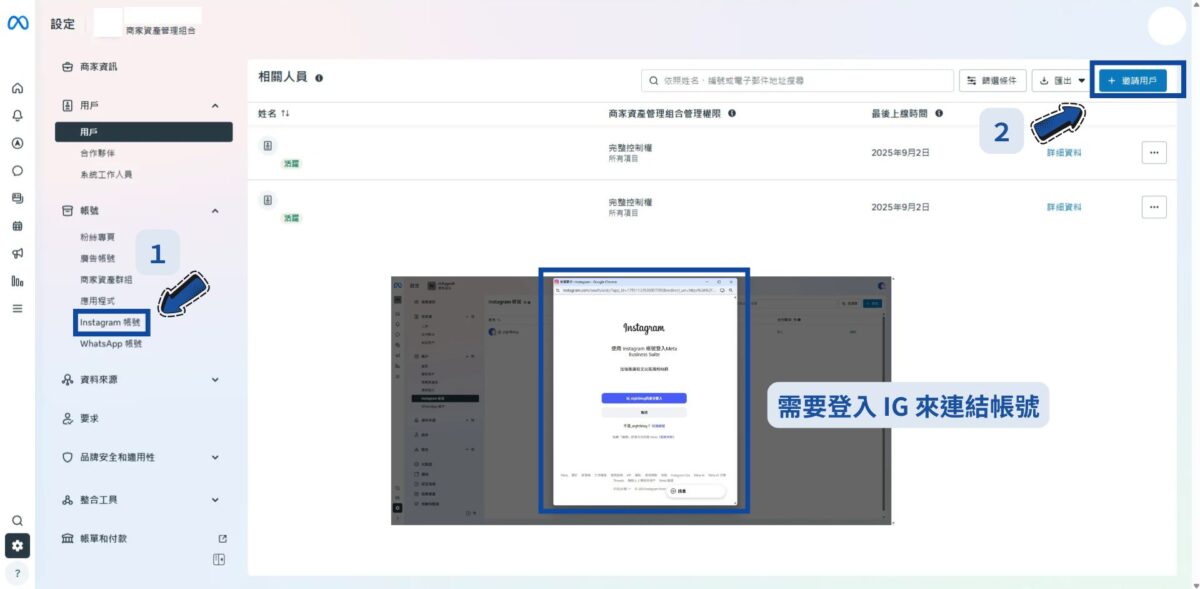Open 廣告帳號 under 帳號
1200x589 pixels.
[x=98, y=258]
